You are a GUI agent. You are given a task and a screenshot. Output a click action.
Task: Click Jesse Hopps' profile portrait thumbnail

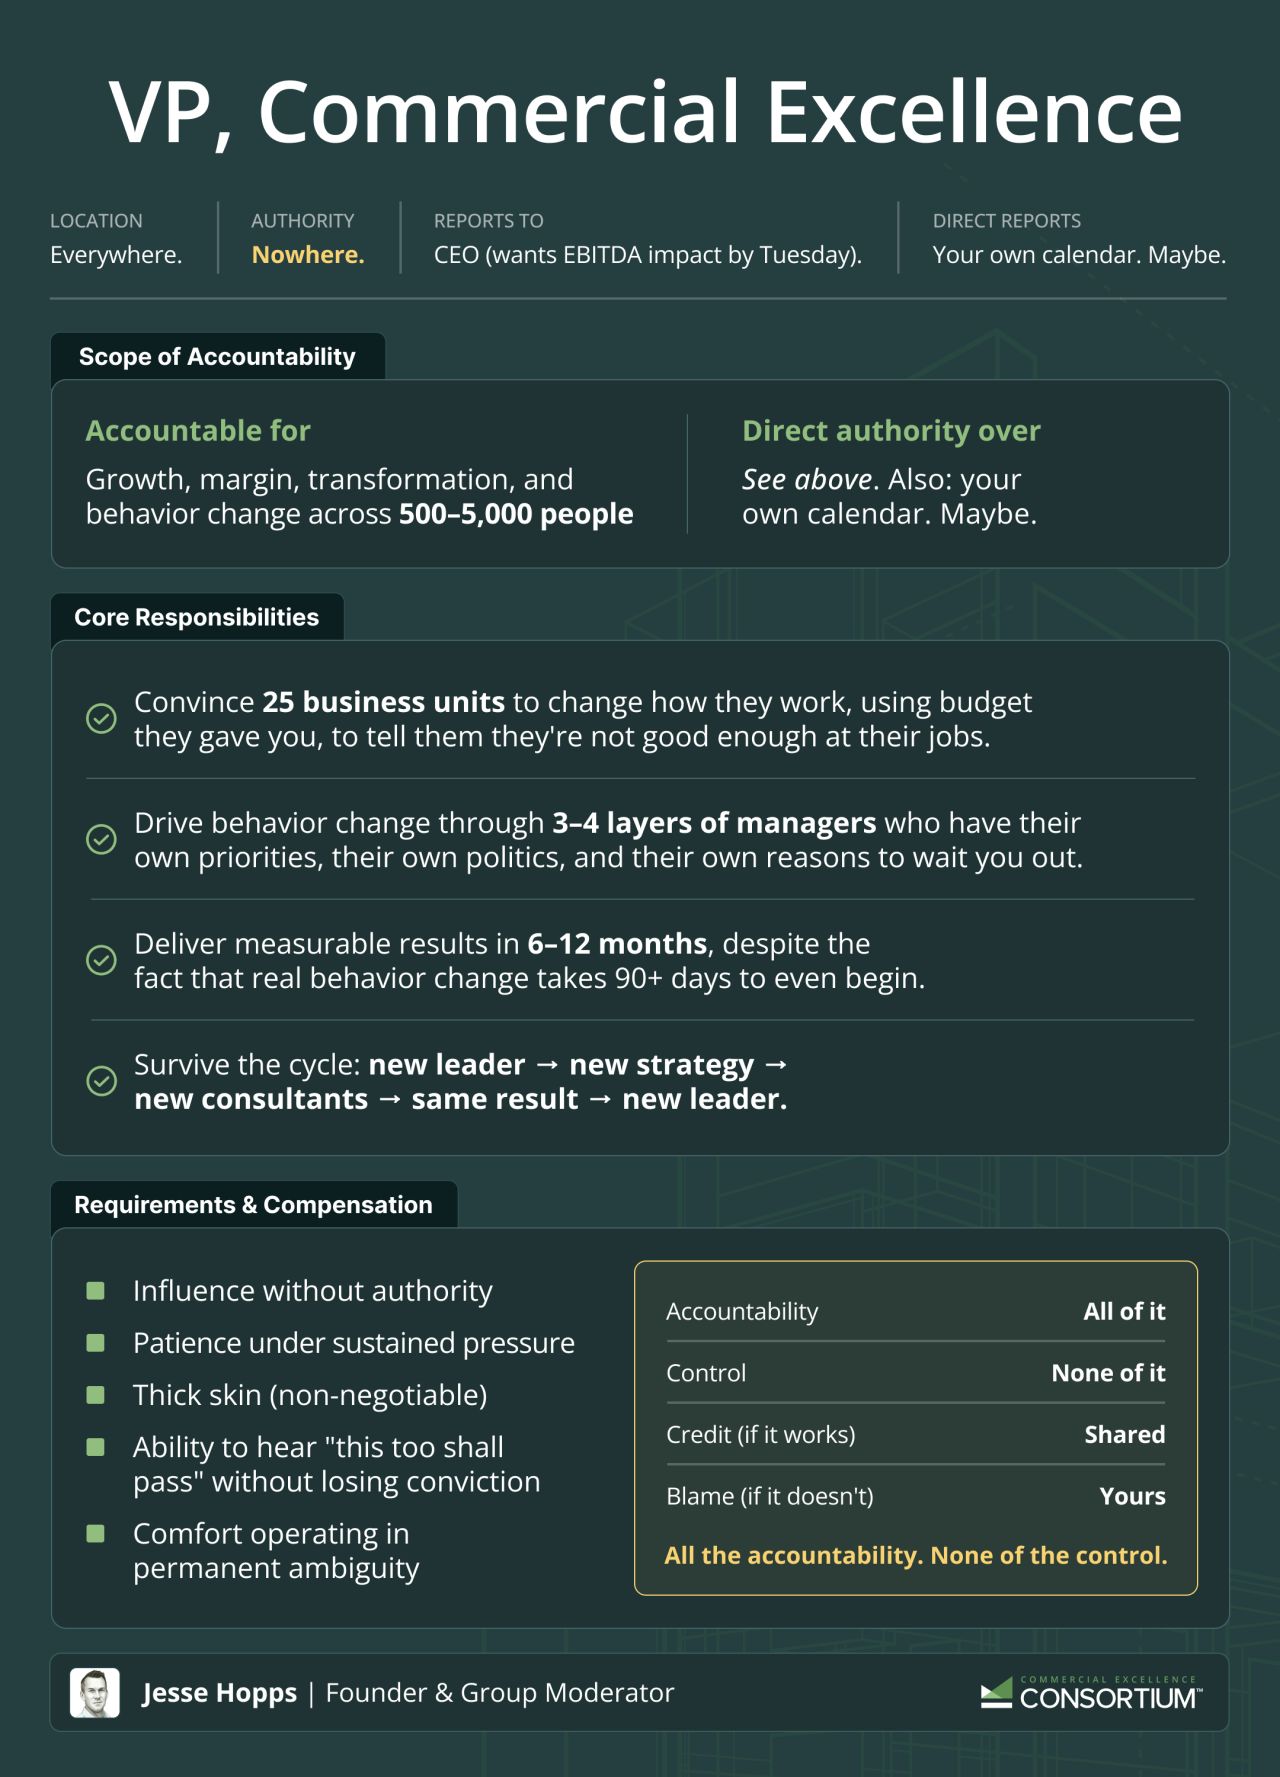pyautogui.click(x=95, y=1693)
